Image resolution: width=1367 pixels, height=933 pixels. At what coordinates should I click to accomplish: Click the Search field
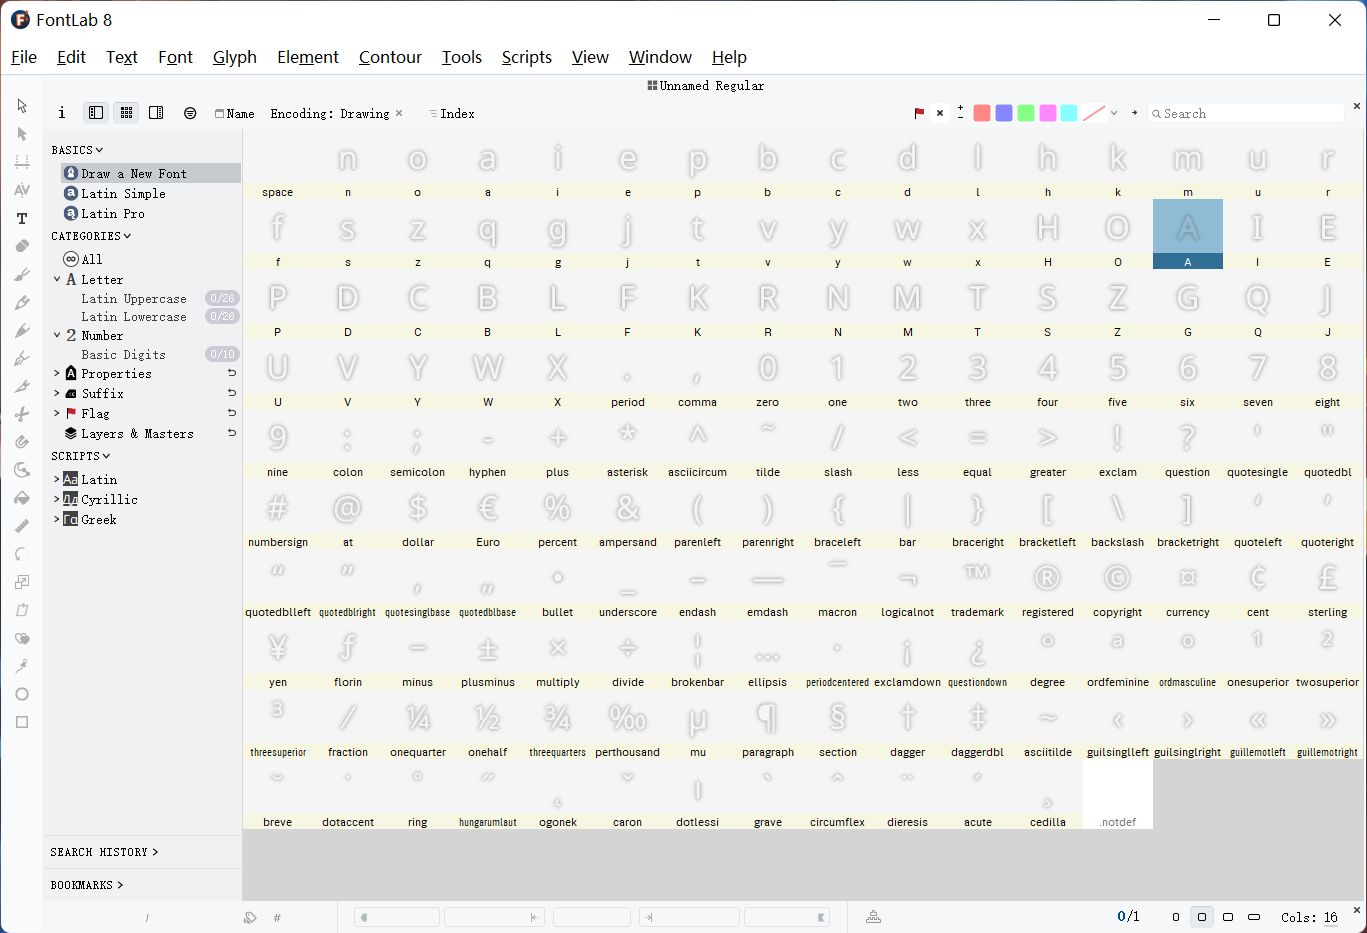[1246, 113]
